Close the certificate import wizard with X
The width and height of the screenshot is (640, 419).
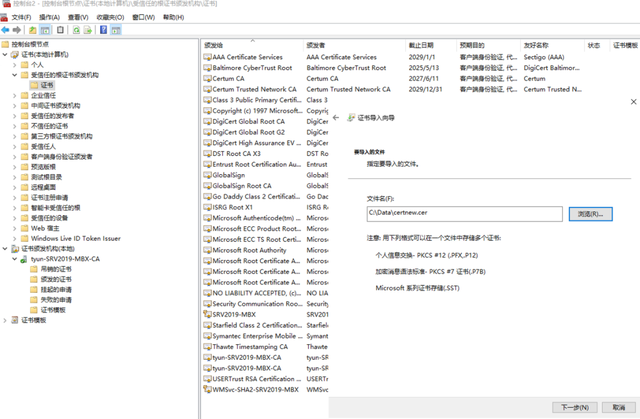click(x=633, y=102)
